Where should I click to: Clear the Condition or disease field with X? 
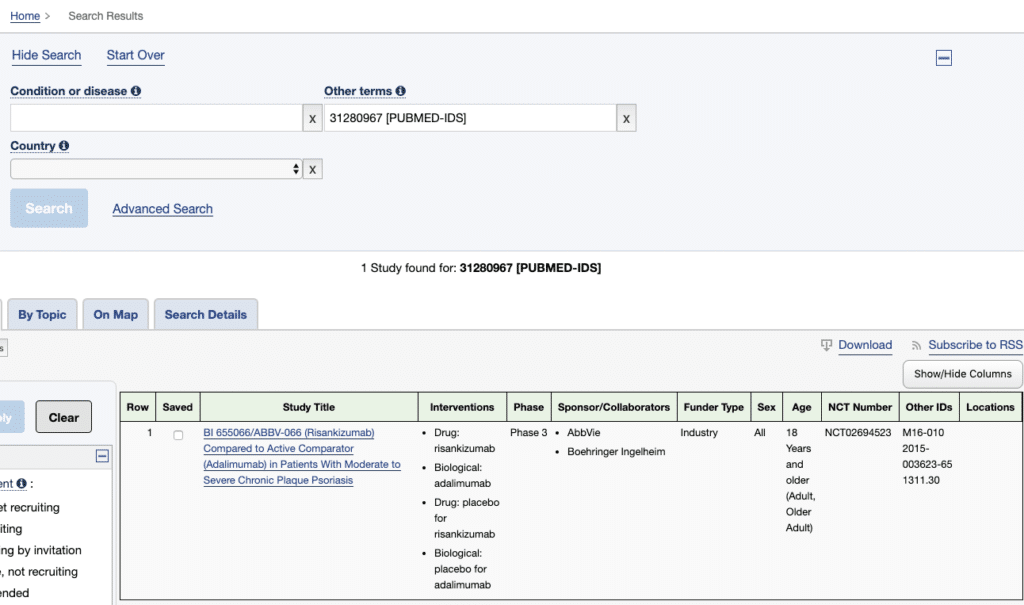click(x=312, y=118)
